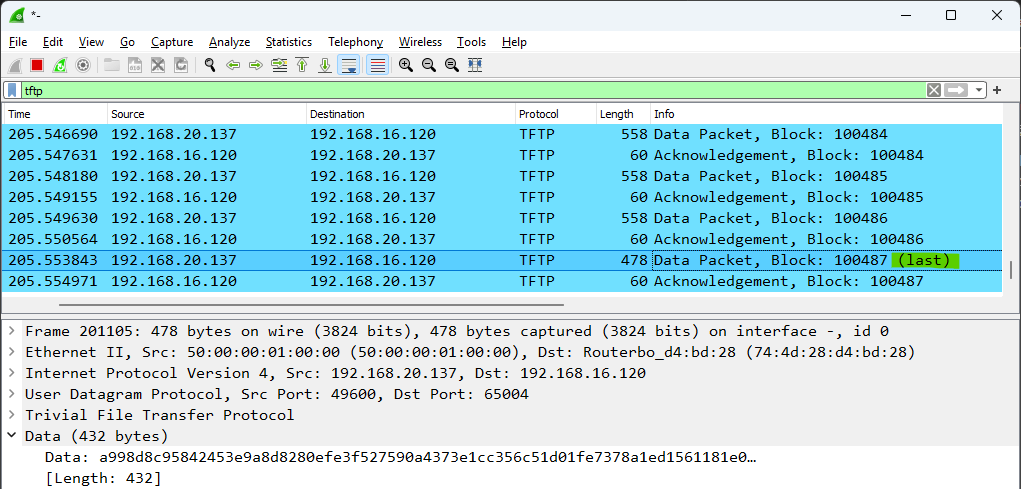The height and width of the screenshot is (489, 1021).
Task: Open Find Packet magnifier tool
Action: point(210,65)
